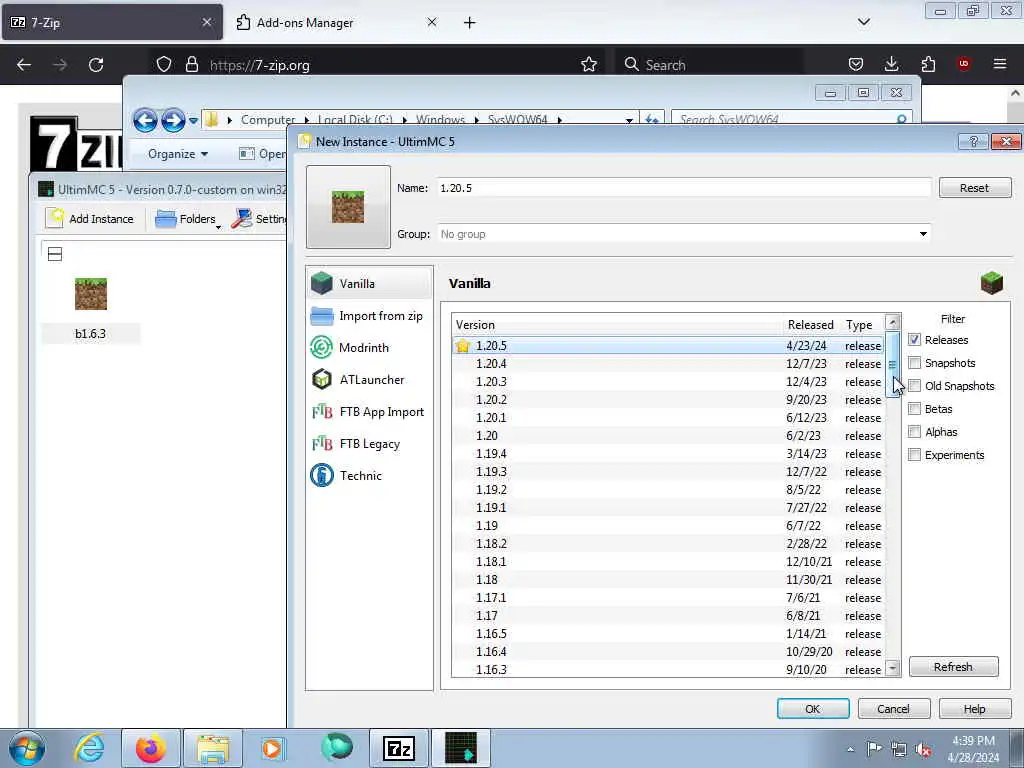Confirm with the OK button

click(813, 709)
